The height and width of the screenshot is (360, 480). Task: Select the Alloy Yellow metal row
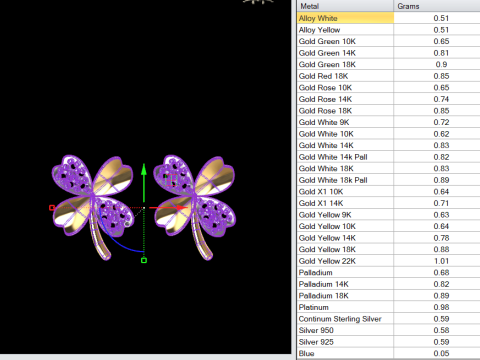point(388,30)
